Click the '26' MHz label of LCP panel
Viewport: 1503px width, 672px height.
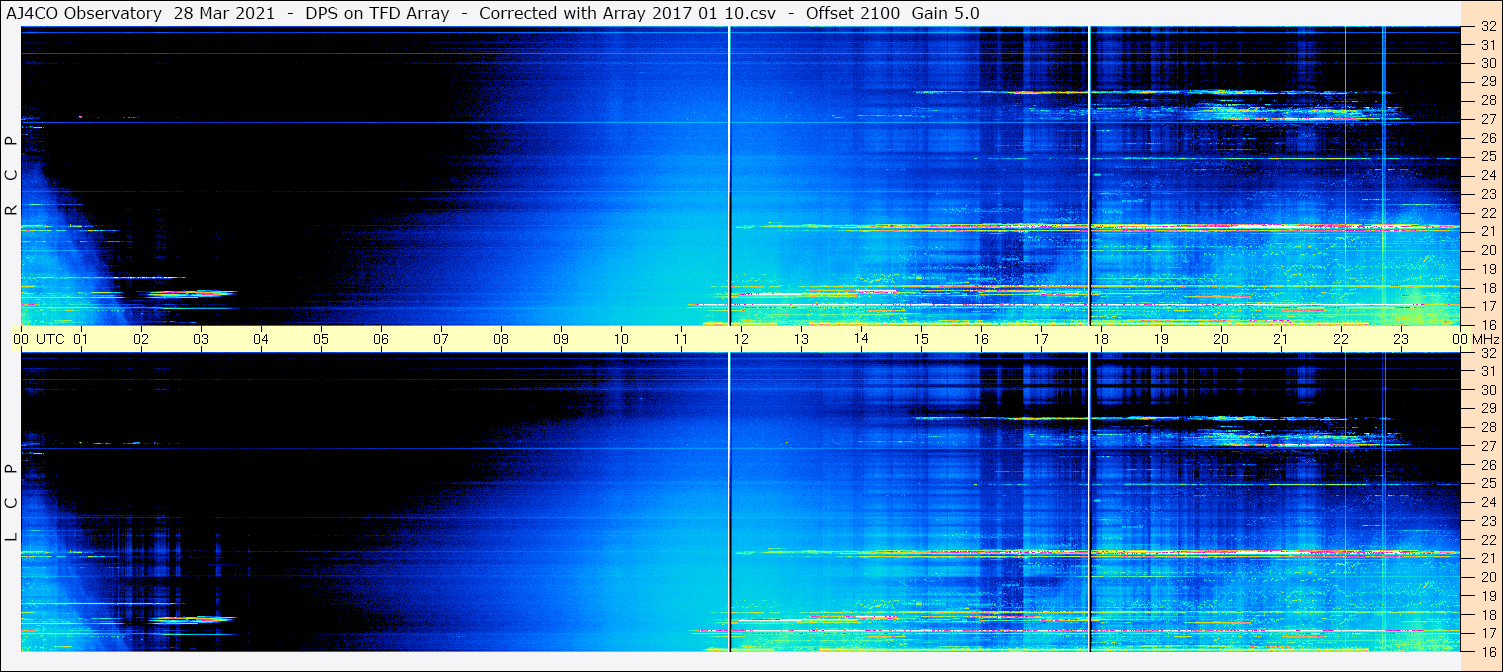click(x=1487, y=465)
